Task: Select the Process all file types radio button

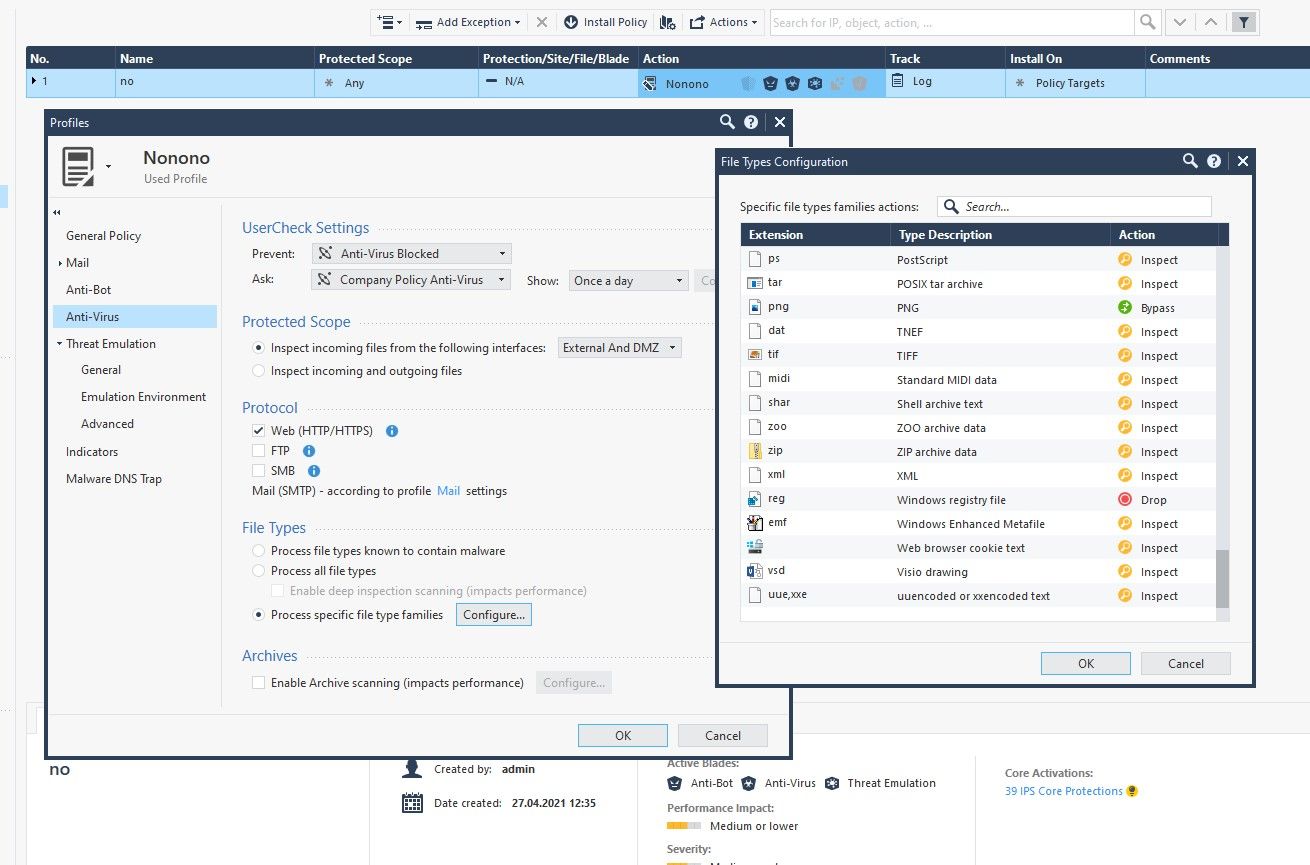Action: tap(257, 570)
